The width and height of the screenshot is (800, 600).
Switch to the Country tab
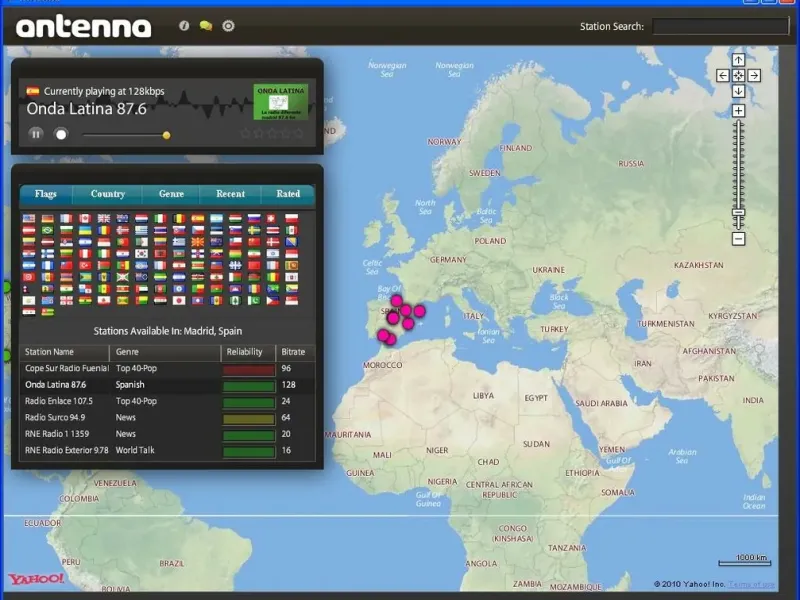point(108,194)
